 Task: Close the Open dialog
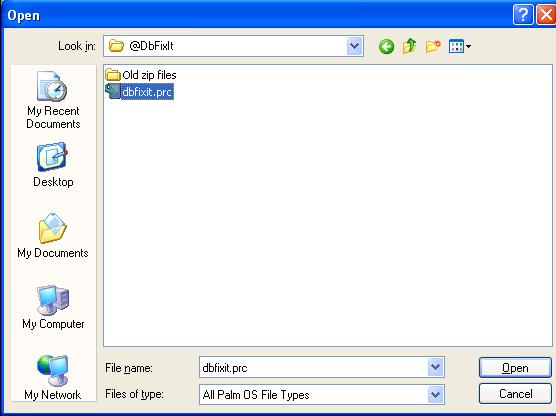tap(546, 15)
